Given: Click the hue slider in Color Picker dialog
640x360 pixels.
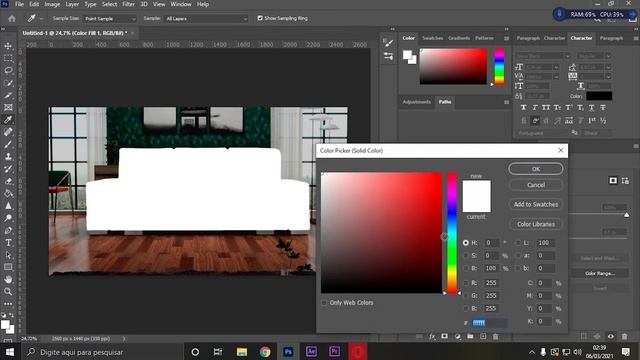Looking at the screenshot, I should [452, 233].
